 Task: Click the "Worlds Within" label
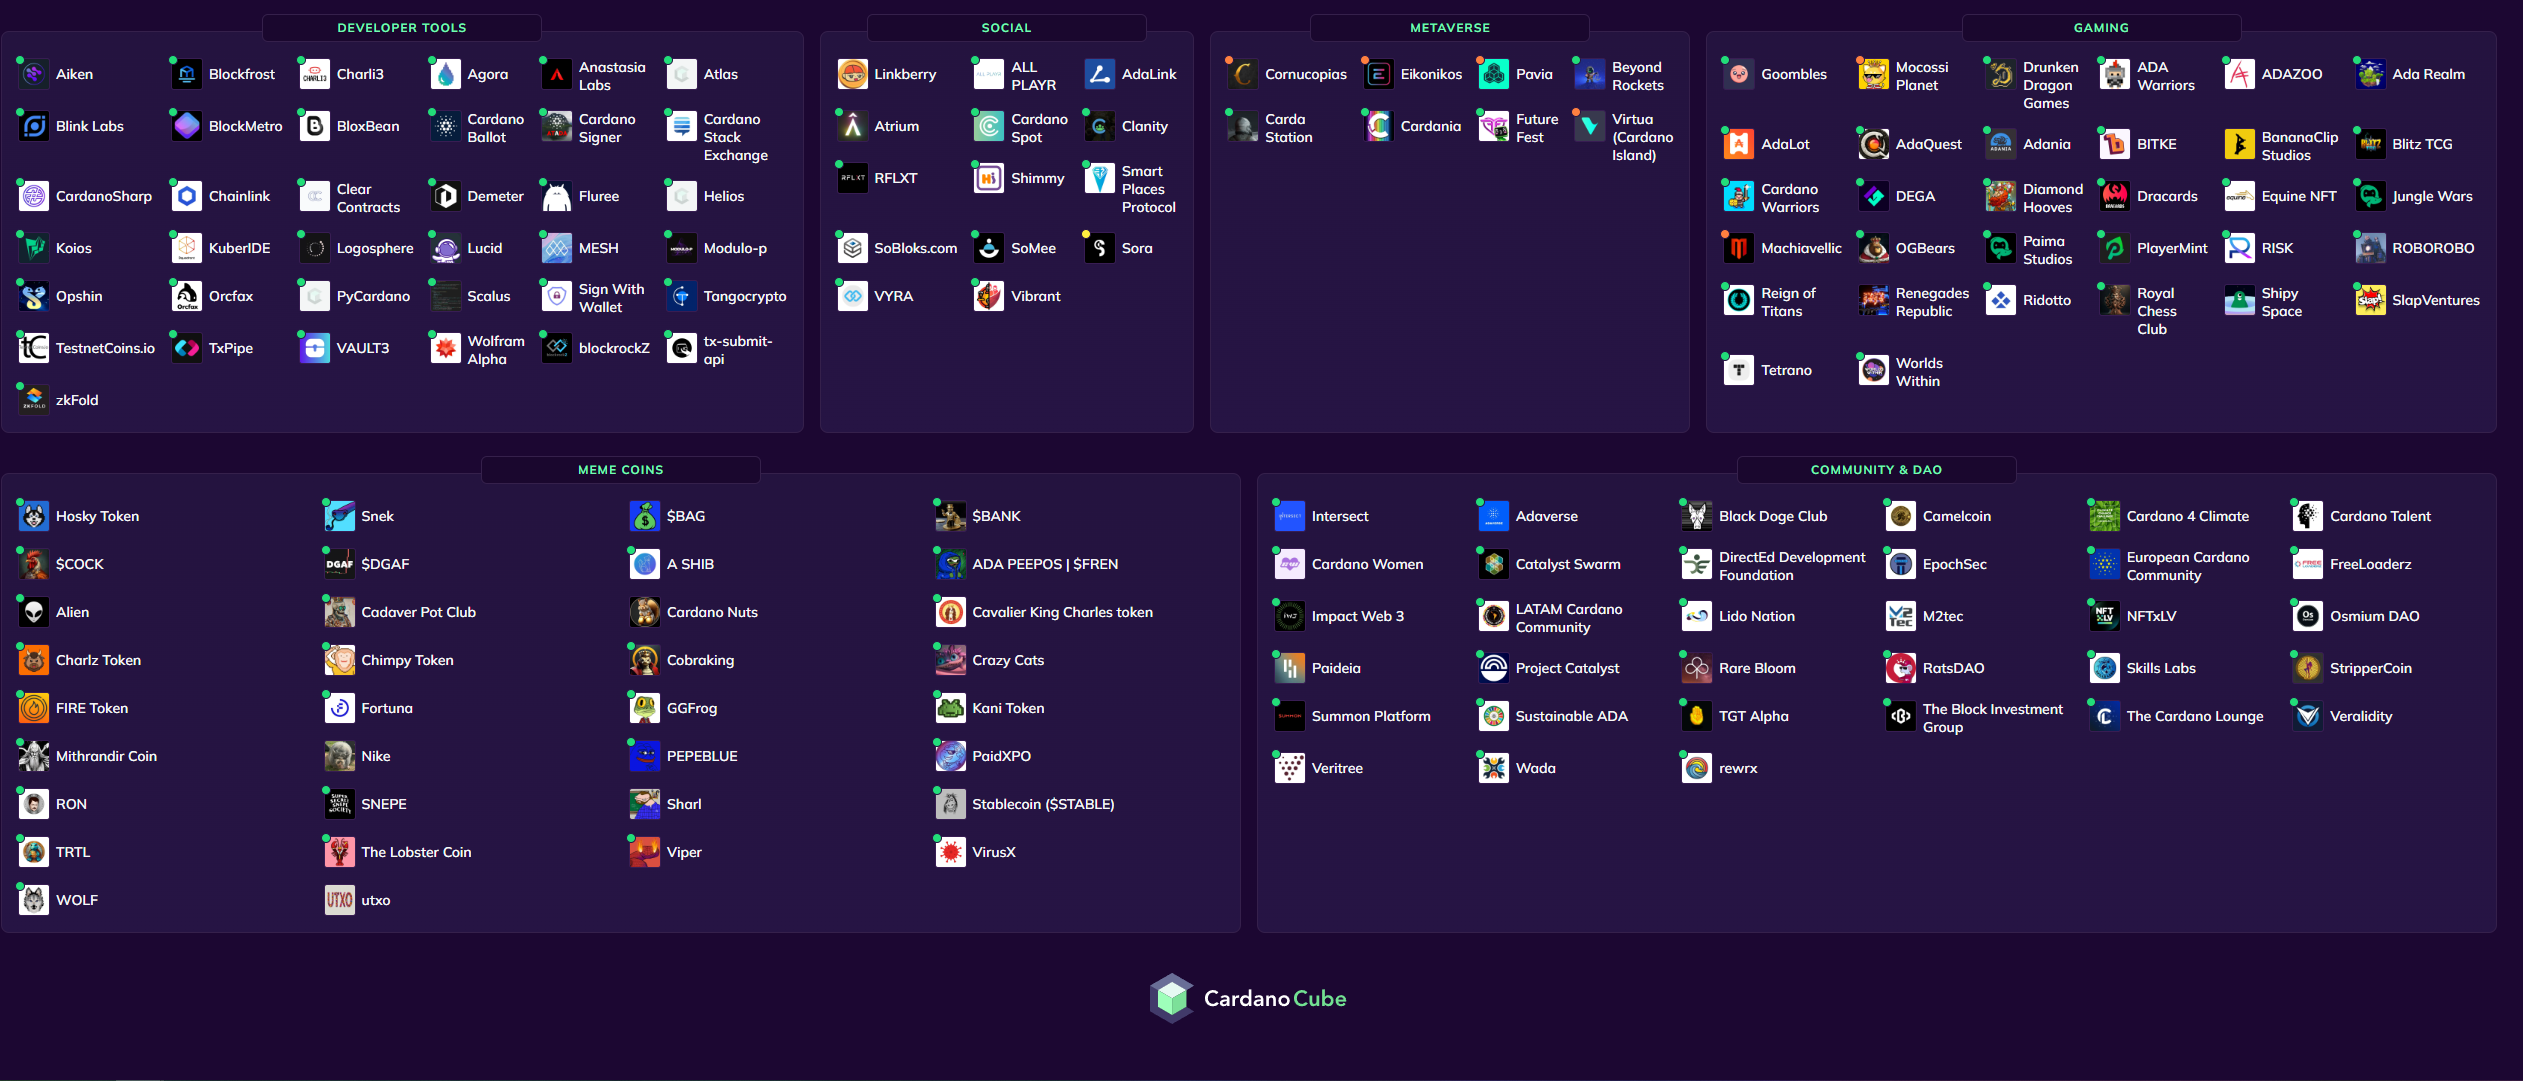click(x=1918, y=372)
